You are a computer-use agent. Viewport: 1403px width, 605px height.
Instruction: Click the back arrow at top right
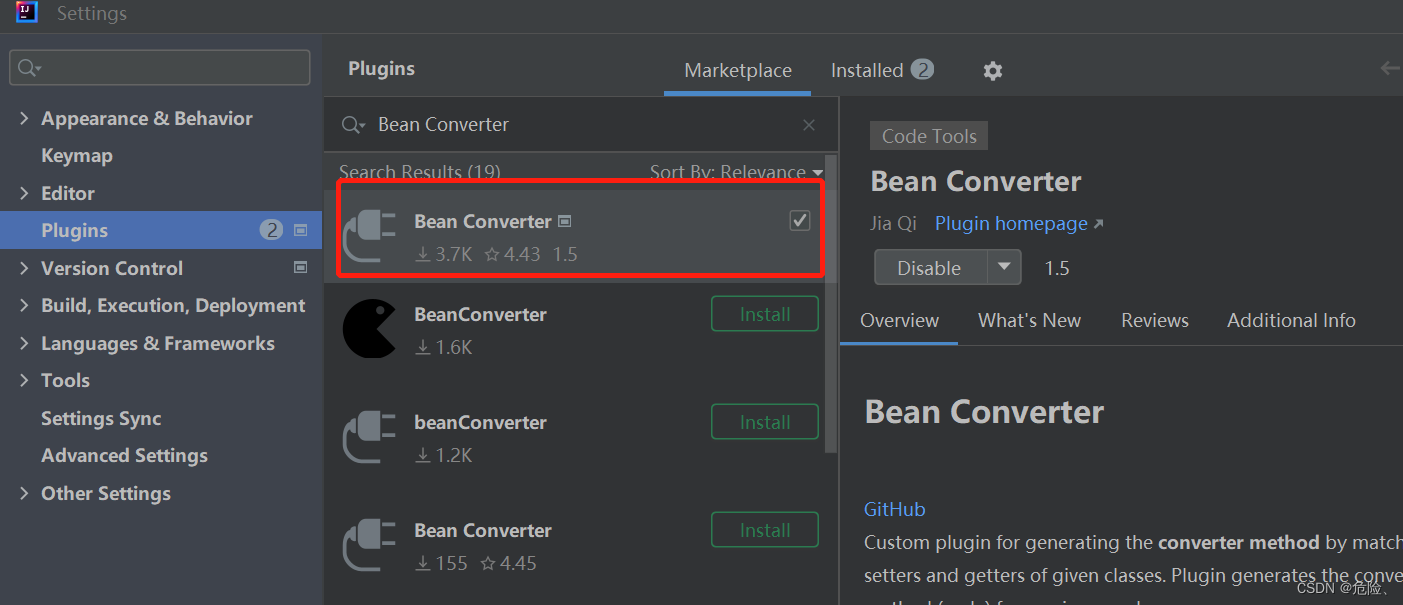point(1390,68)
